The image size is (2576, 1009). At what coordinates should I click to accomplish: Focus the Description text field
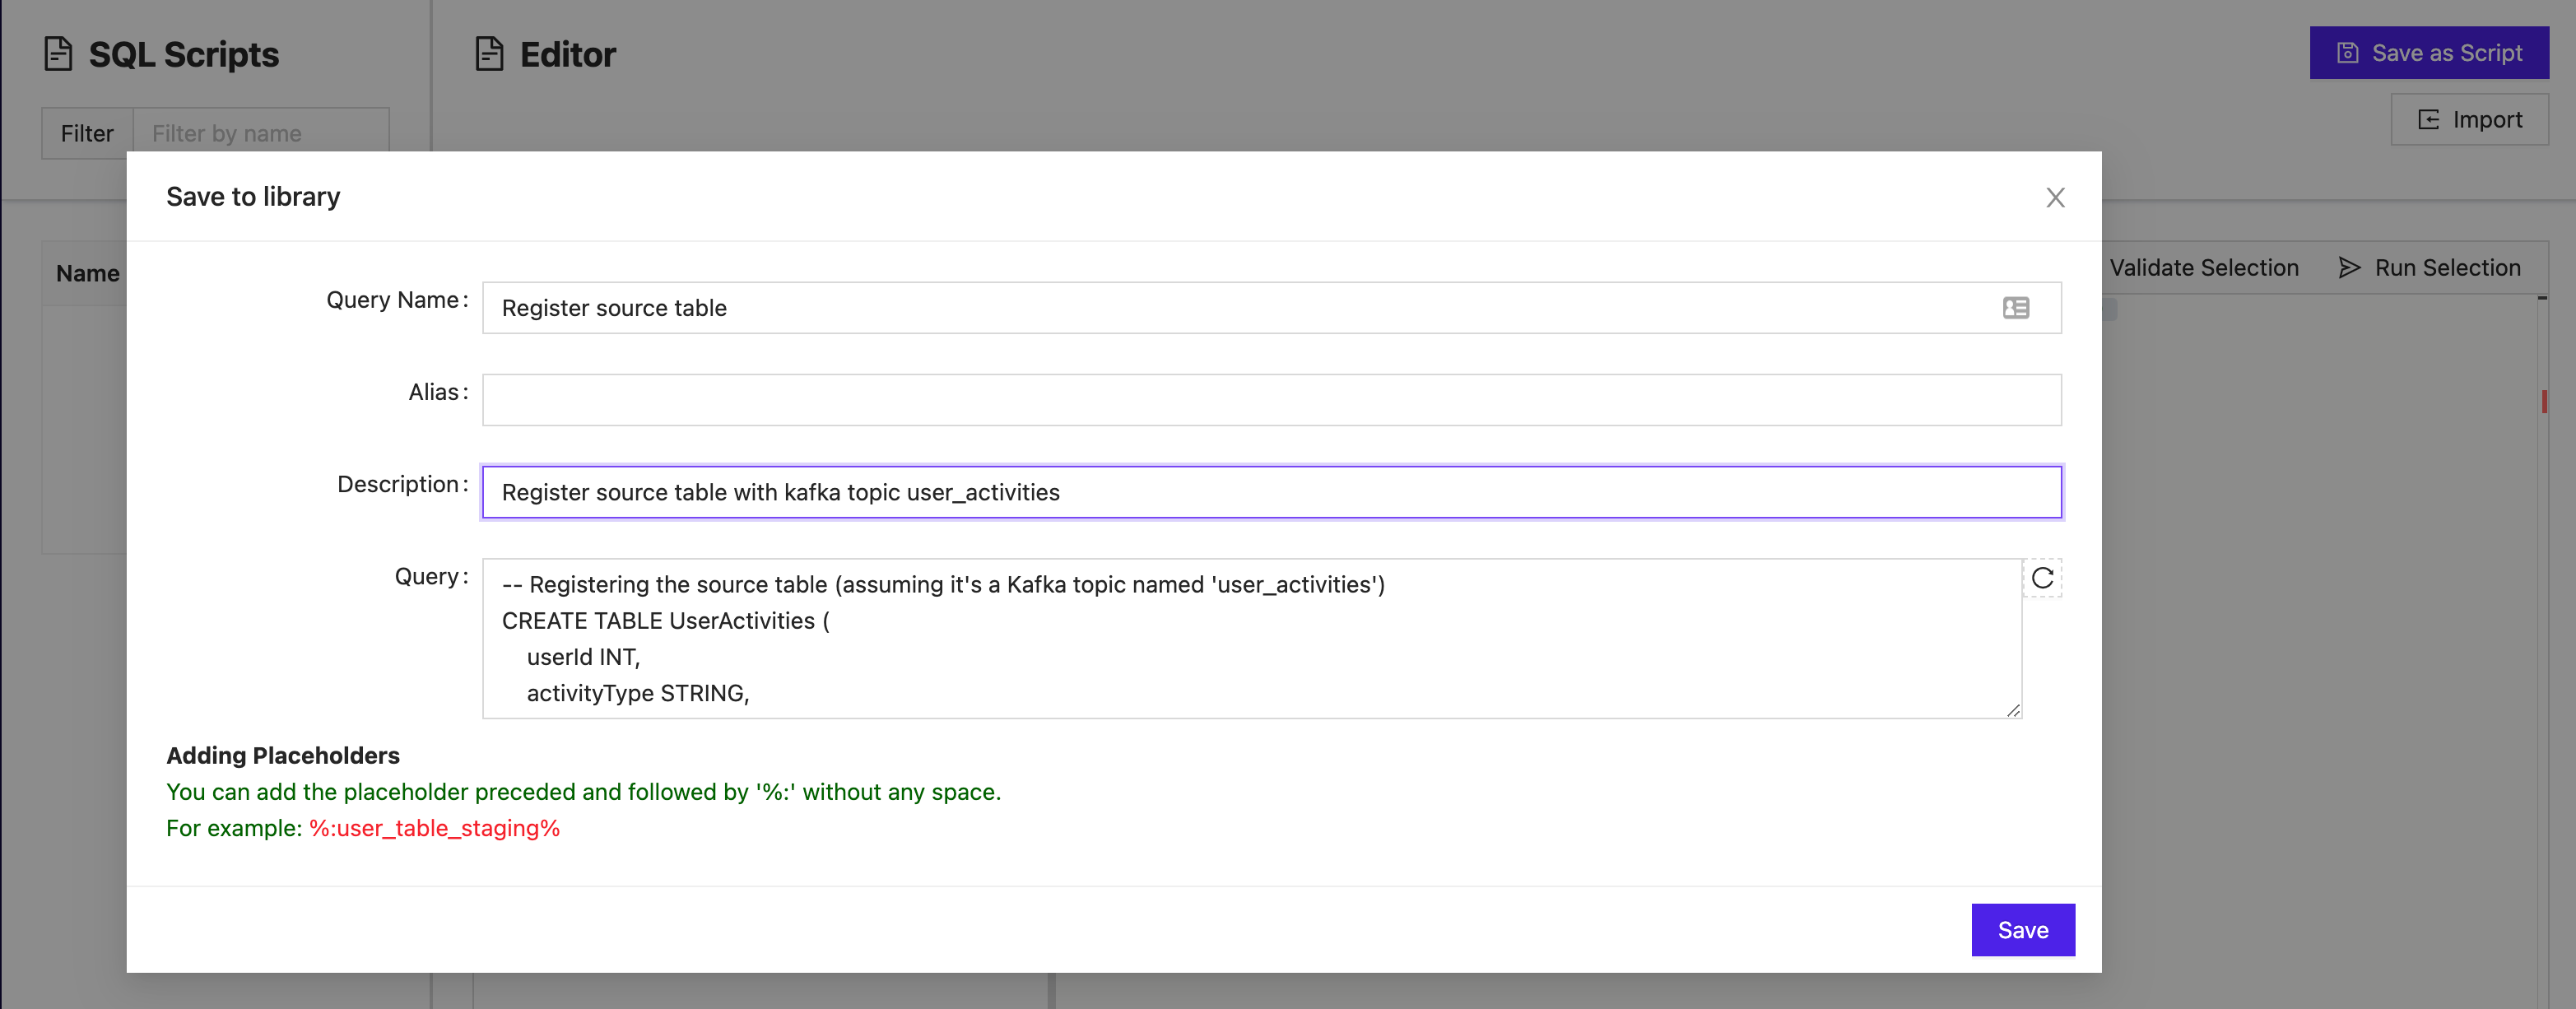click(1271, 492)
